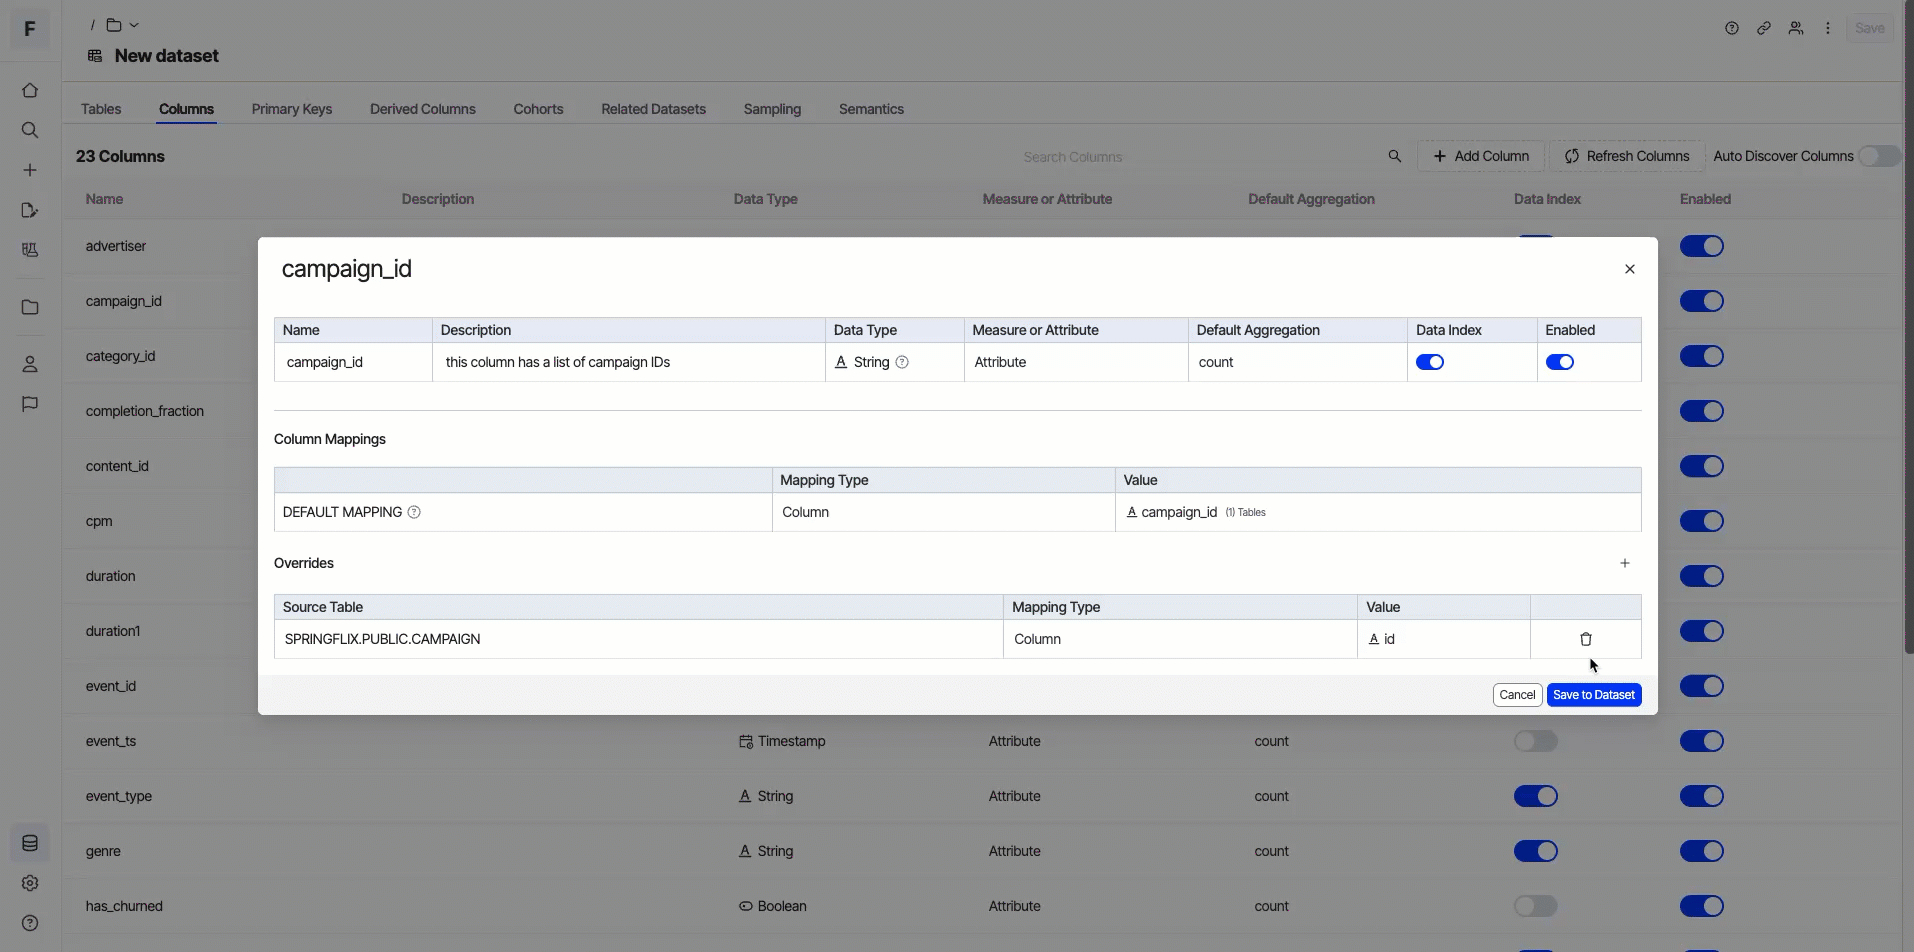
Task: Click the F logo at top left
Action: pos(30,29)
